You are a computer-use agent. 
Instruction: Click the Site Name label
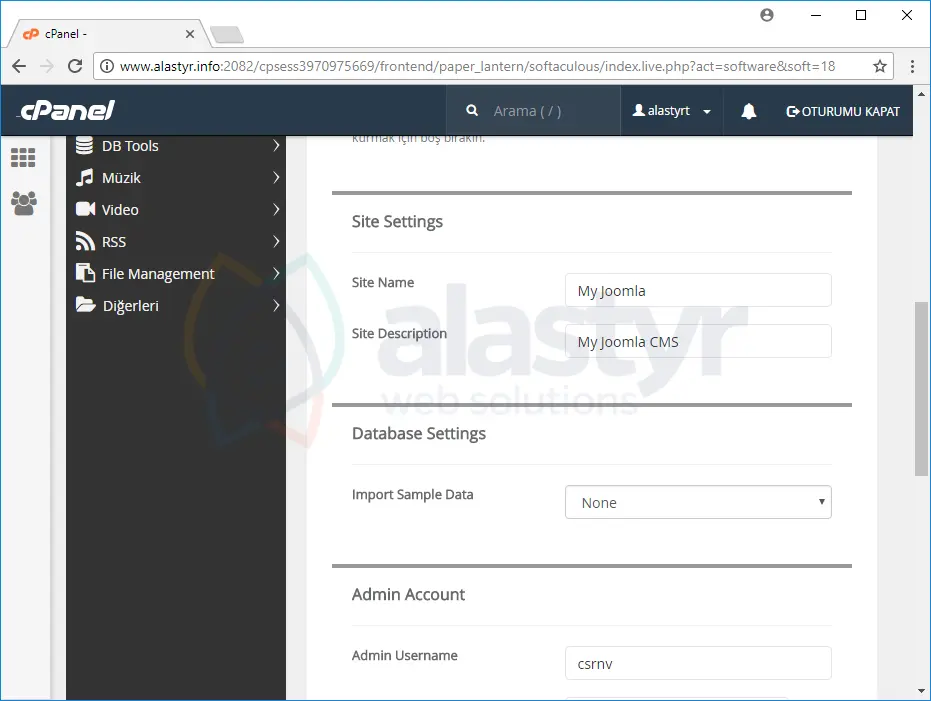click(x=382, y=283)
